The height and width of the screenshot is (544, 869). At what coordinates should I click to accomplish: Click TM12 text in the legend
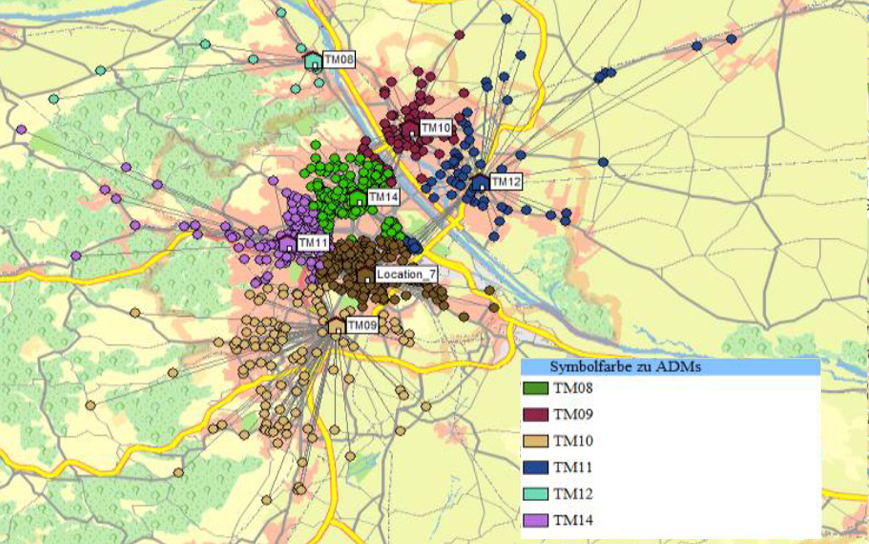point(573,494)
